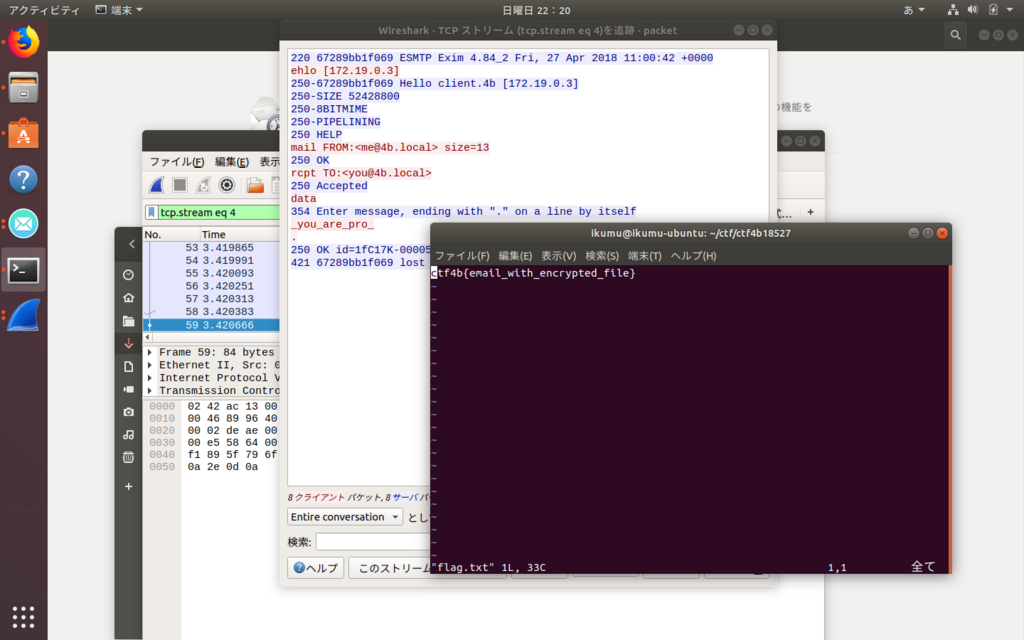Open Home in the file manager sidebar
This screenshot has height=640, width=1024.
click(x=129, y=298)
